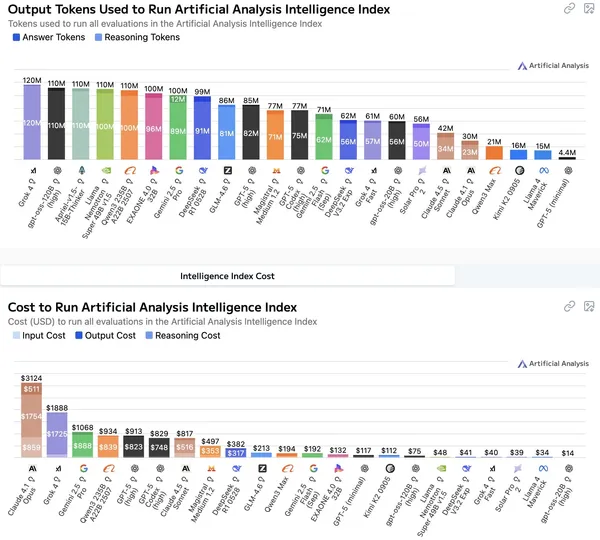Copy link to the Output Tokens chart

pos(569,8)
